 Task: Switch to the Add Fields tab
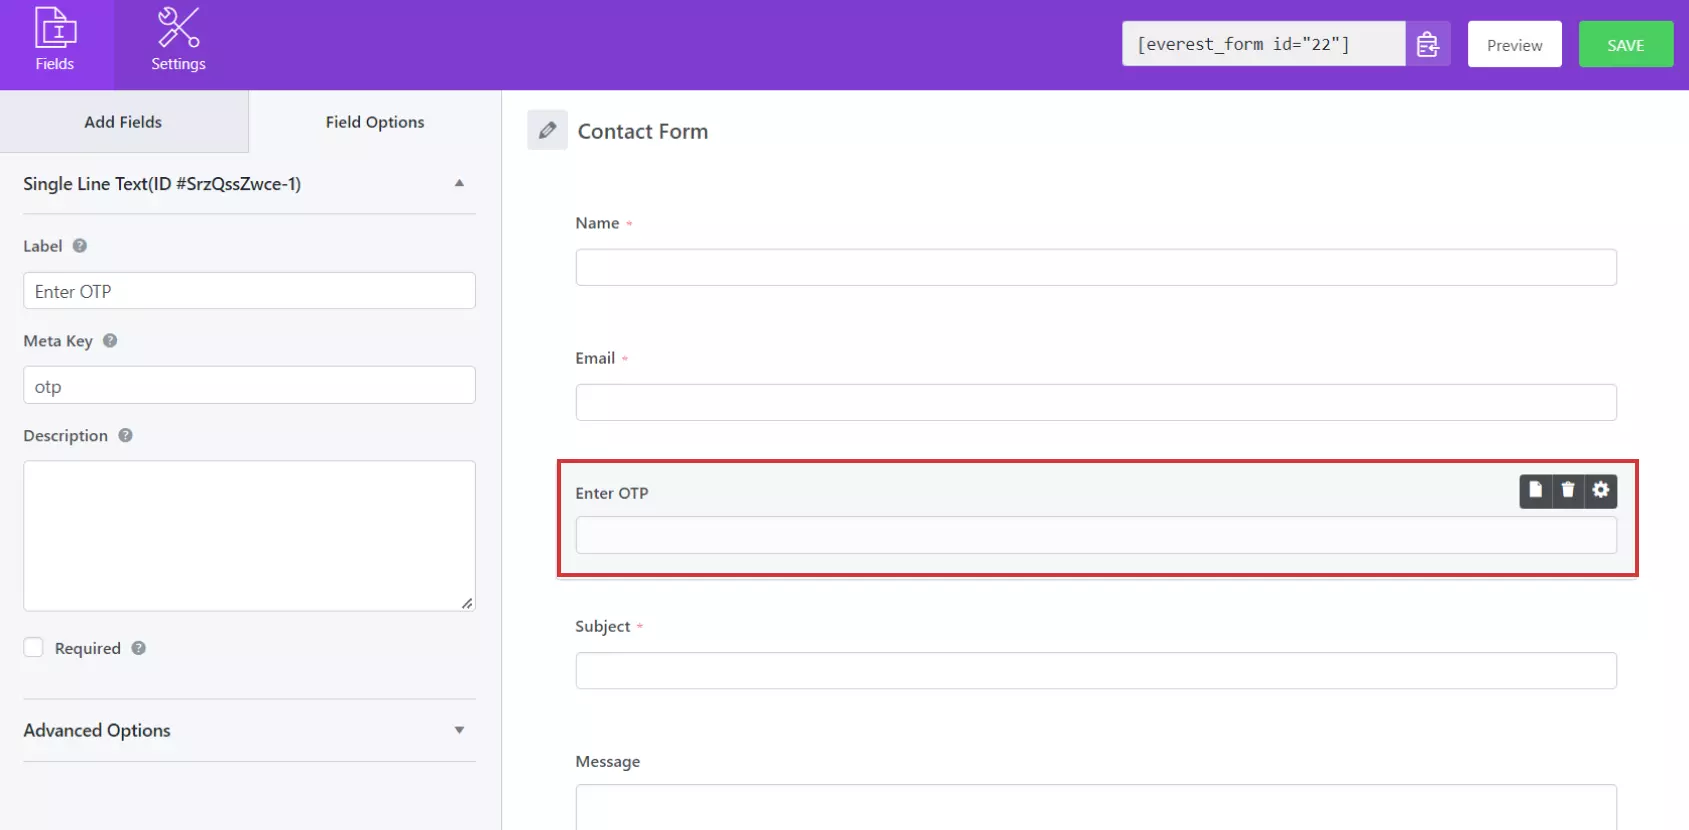[x=124, y=122]
